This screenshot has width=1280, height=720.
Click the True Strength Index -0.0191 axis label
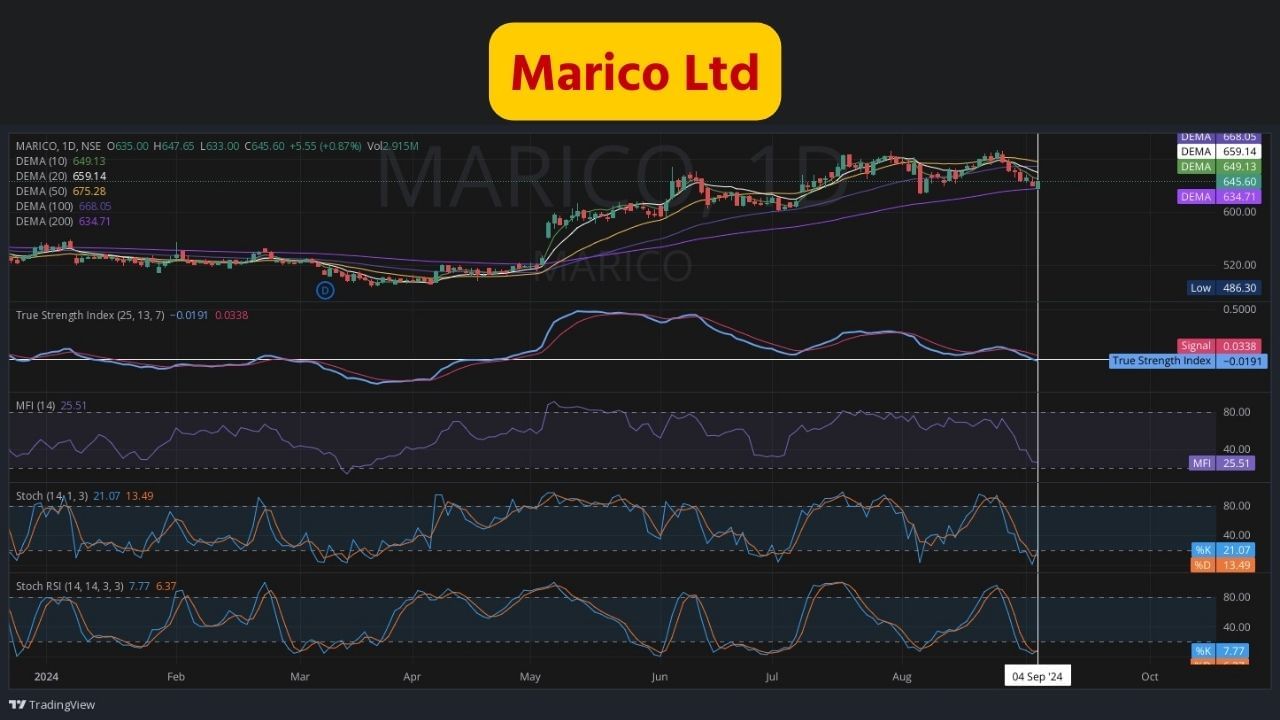coord(1188,361)
